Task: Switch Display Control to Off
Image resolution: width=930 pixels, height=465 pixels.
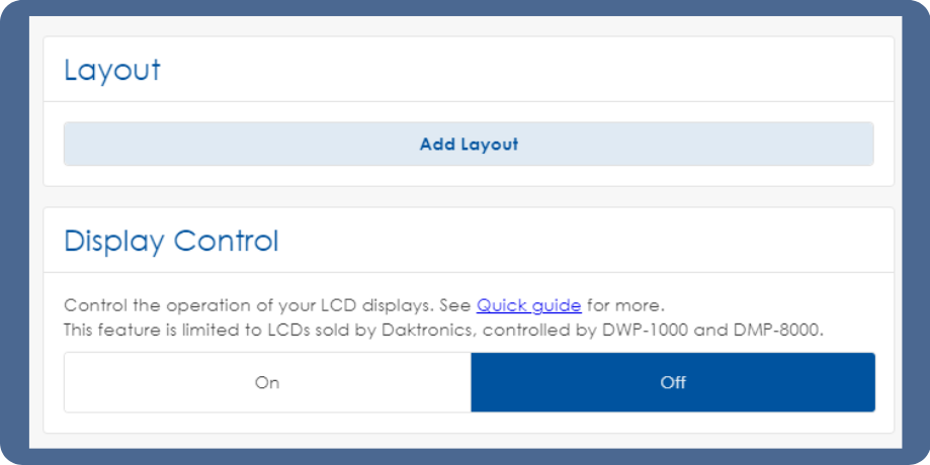Action: coord(673,382)
